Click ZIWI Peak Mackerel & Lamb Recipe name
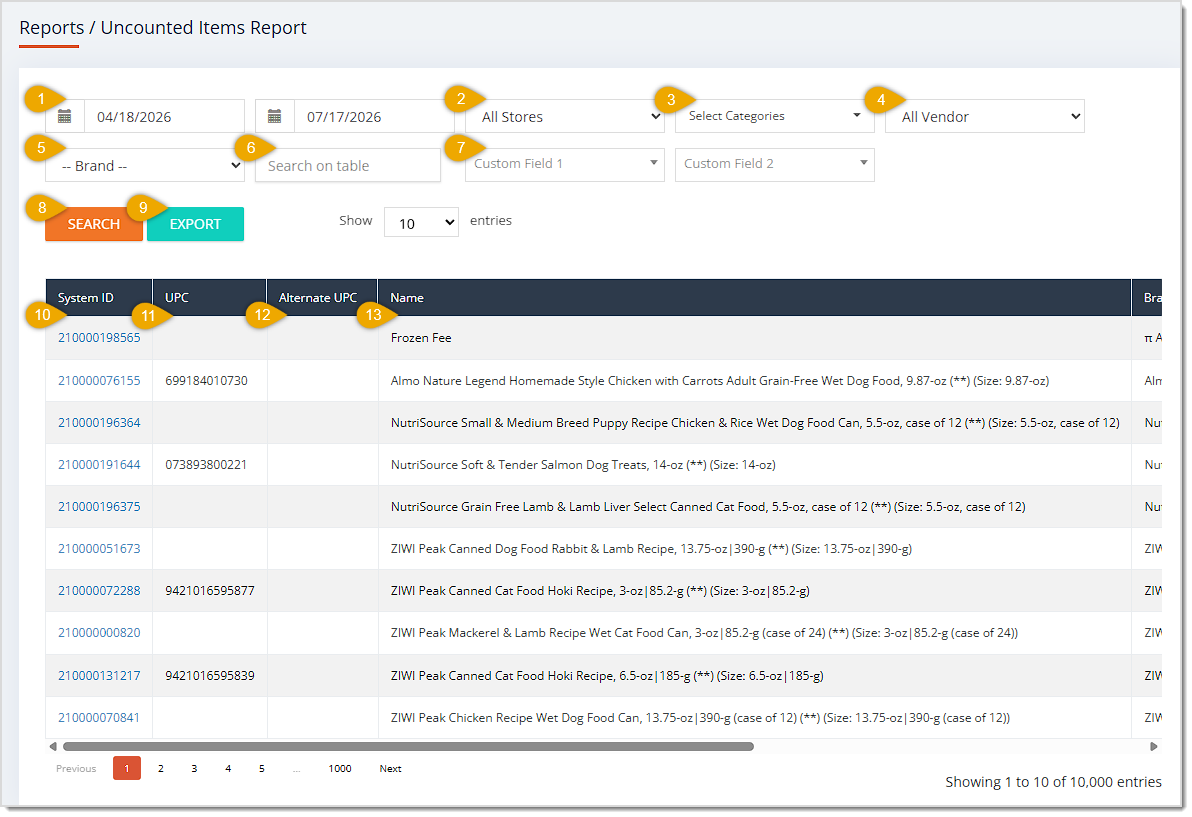This screenshot has height=817, width=1192. click(x=704, y=632)
